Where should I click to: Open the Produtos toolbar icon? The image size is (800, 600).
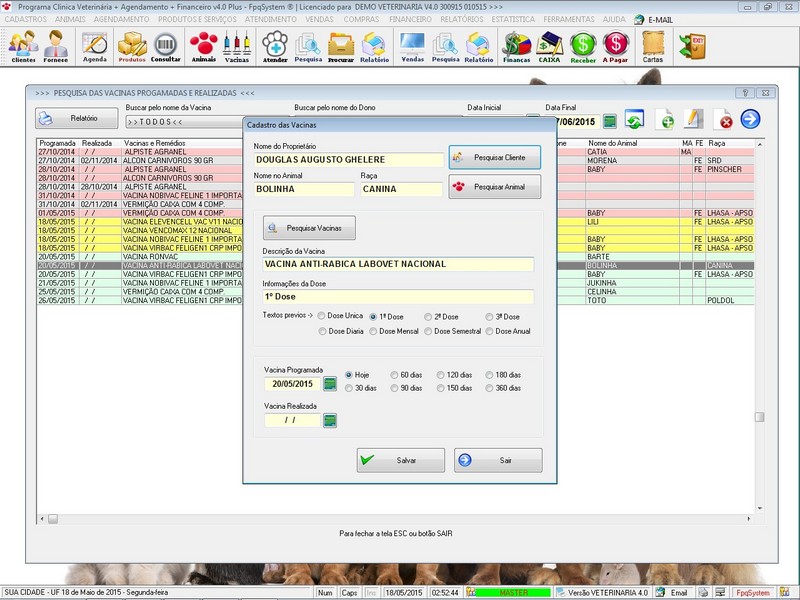point(132,46)
